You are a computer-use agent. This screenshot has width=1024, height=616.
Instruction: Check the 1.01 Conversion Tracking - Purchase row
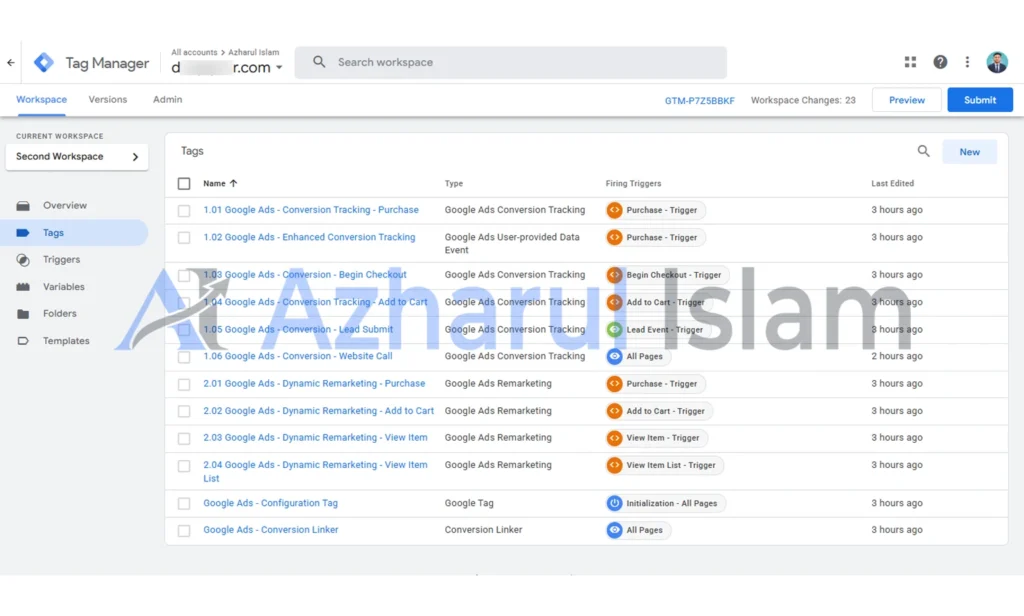coord(184,210)
